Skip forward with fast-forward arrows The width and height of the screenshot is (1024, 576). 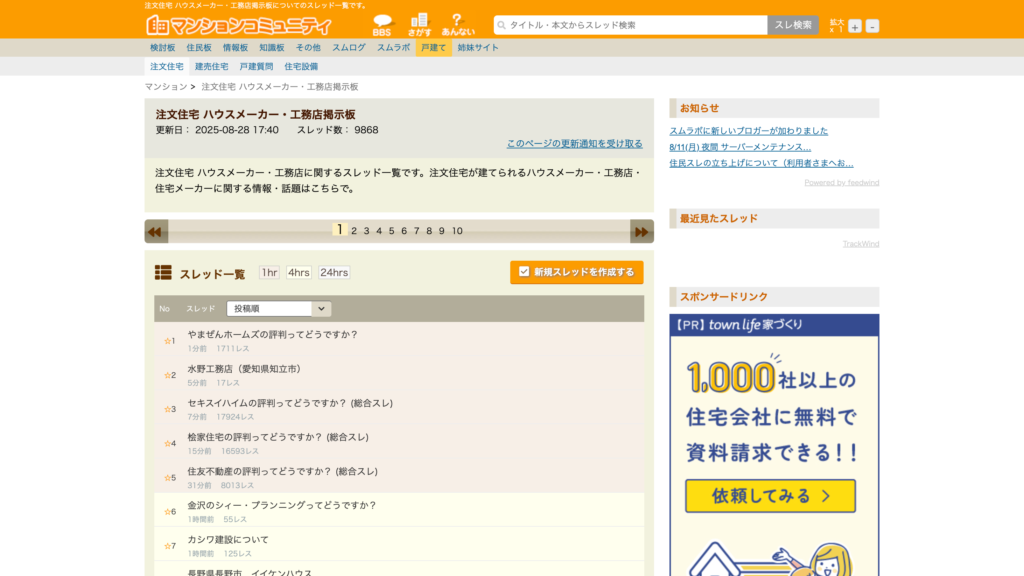(x=641, y=231)
